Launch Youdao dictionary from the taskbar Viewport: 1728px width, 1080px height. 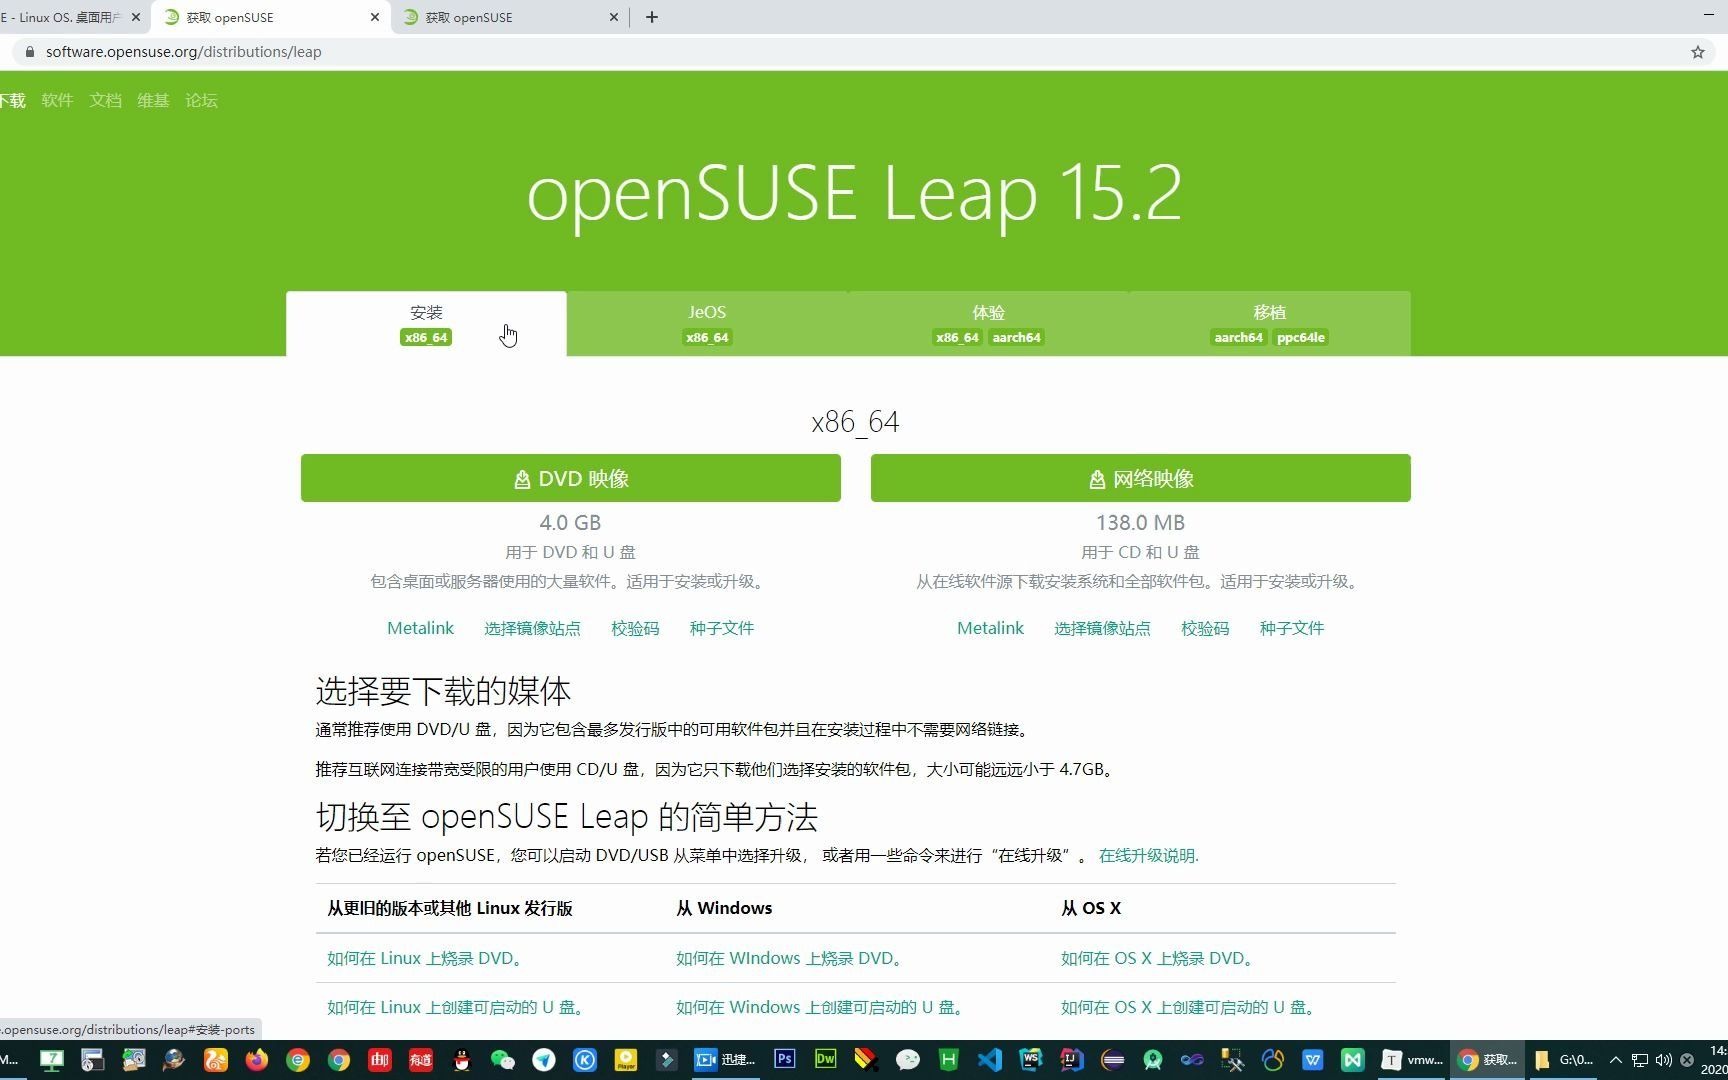pyautogui.click(x=421, y=1060)
